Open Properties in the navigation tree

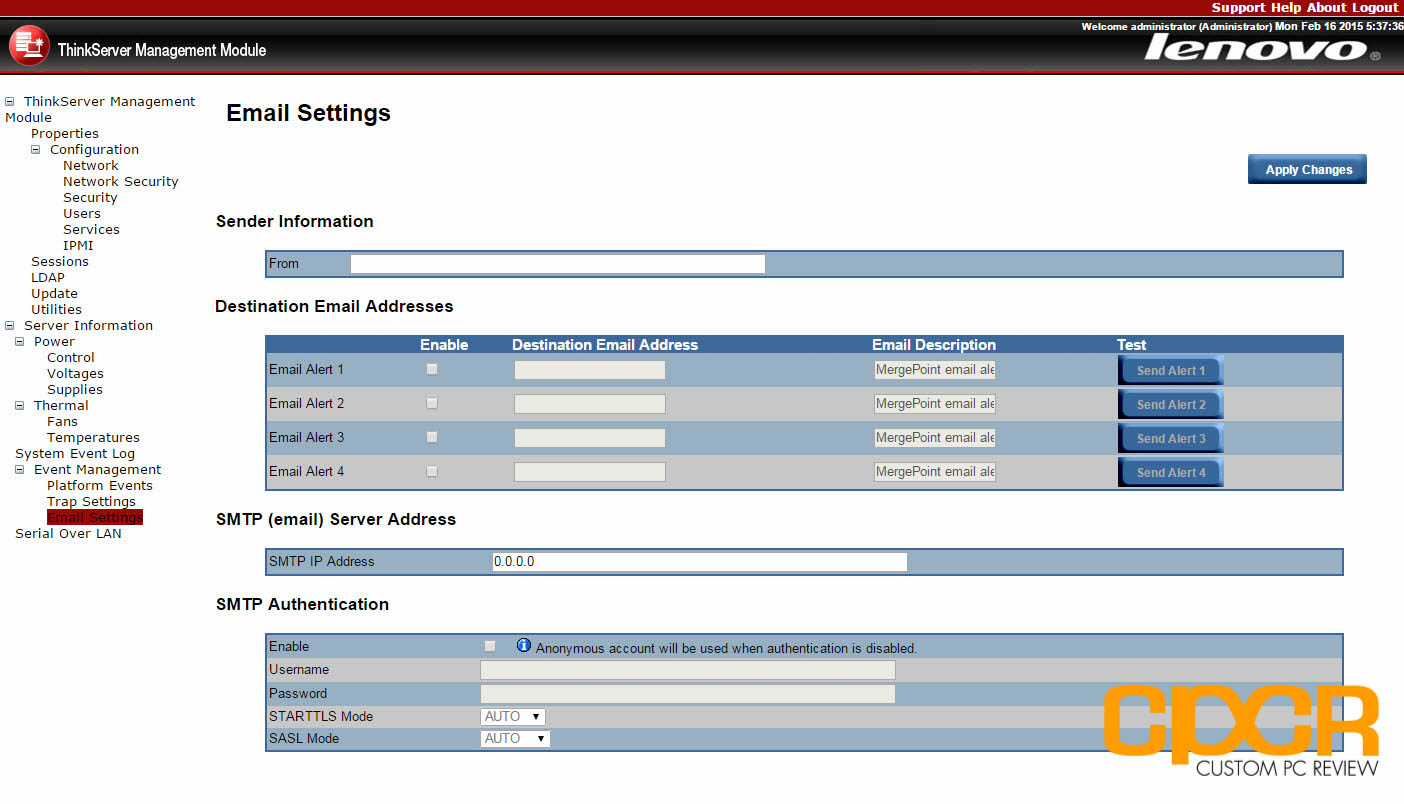[65, 133]
